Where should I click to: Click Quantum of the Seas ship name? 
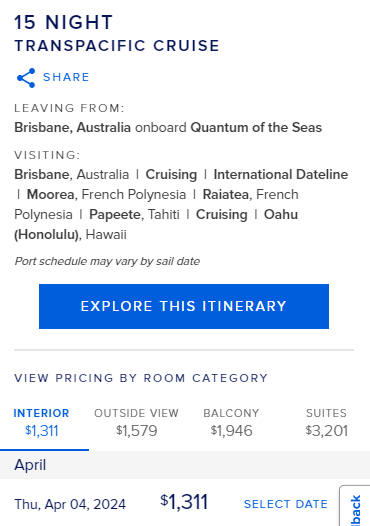(x=256, y=127)
